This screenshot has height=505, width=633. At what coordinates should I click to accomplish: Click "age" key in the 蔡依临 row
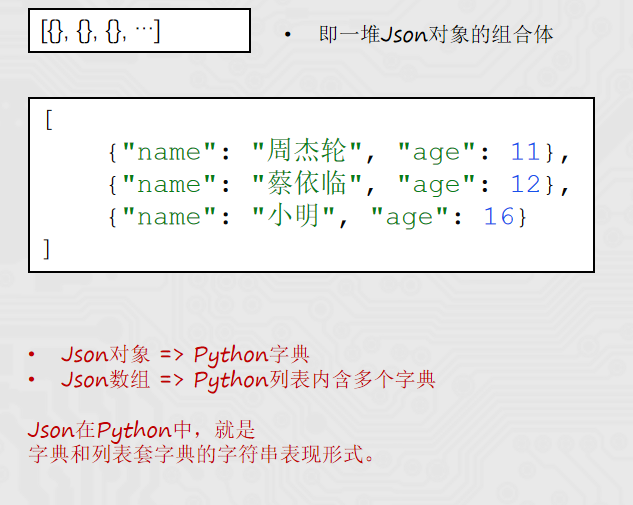tap(436, 185)
